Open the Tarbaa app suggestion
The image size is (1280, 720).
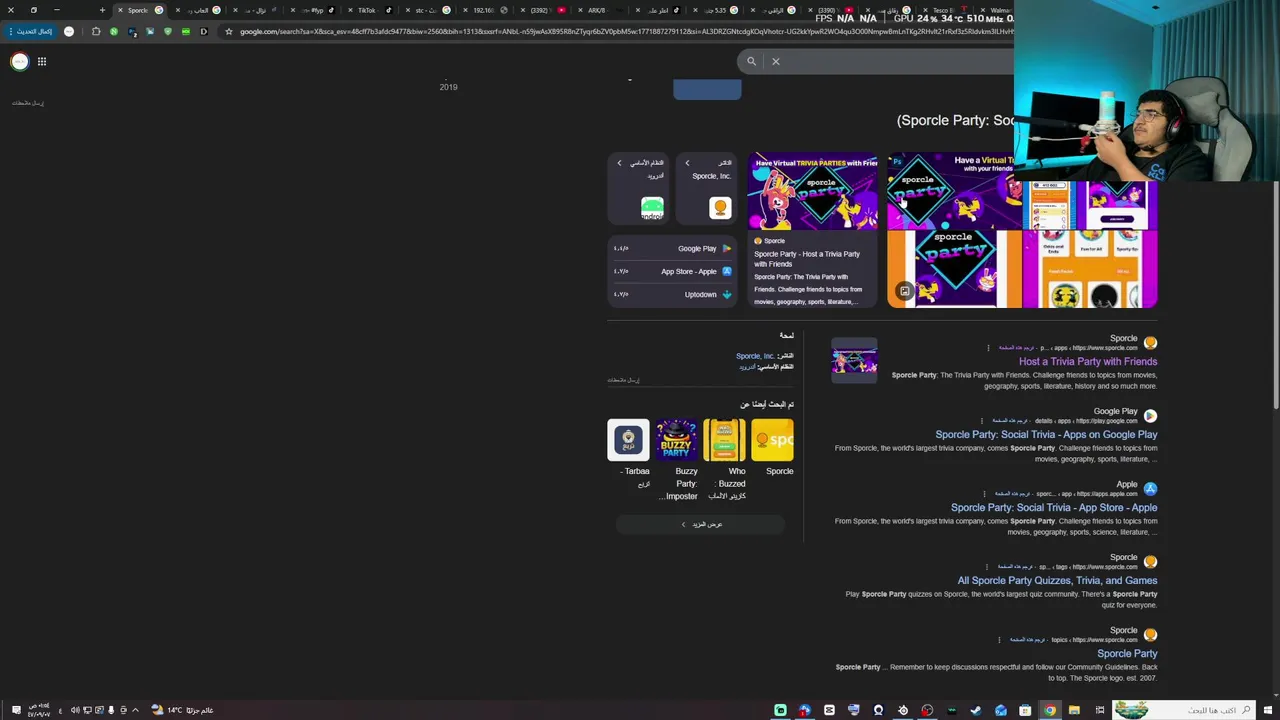point(629,454)
